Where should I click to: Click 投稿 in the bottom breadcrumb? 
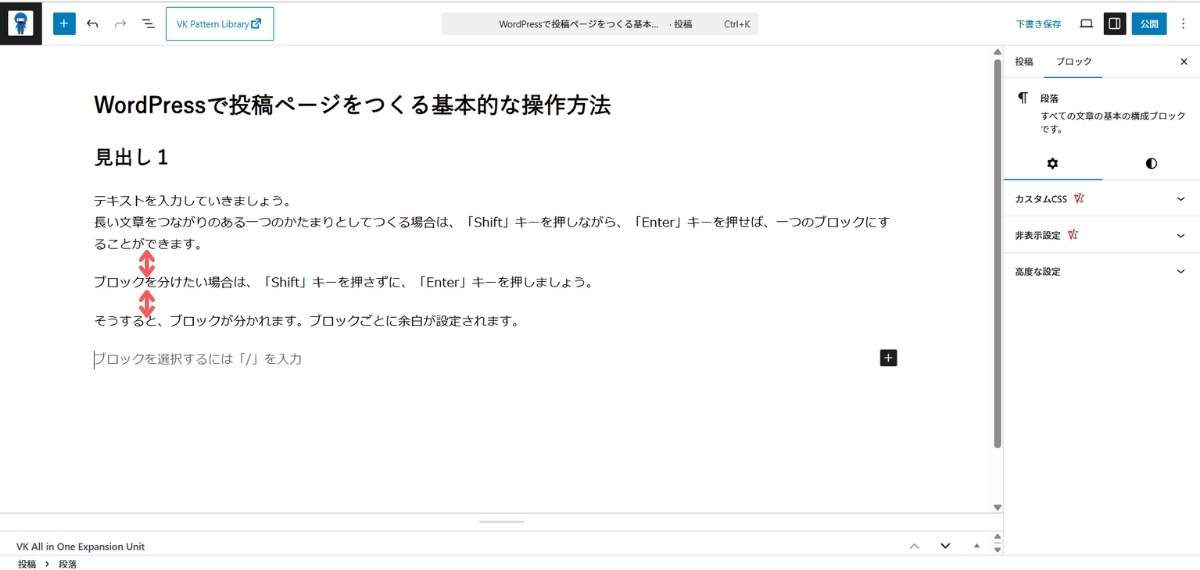(27, 564)
